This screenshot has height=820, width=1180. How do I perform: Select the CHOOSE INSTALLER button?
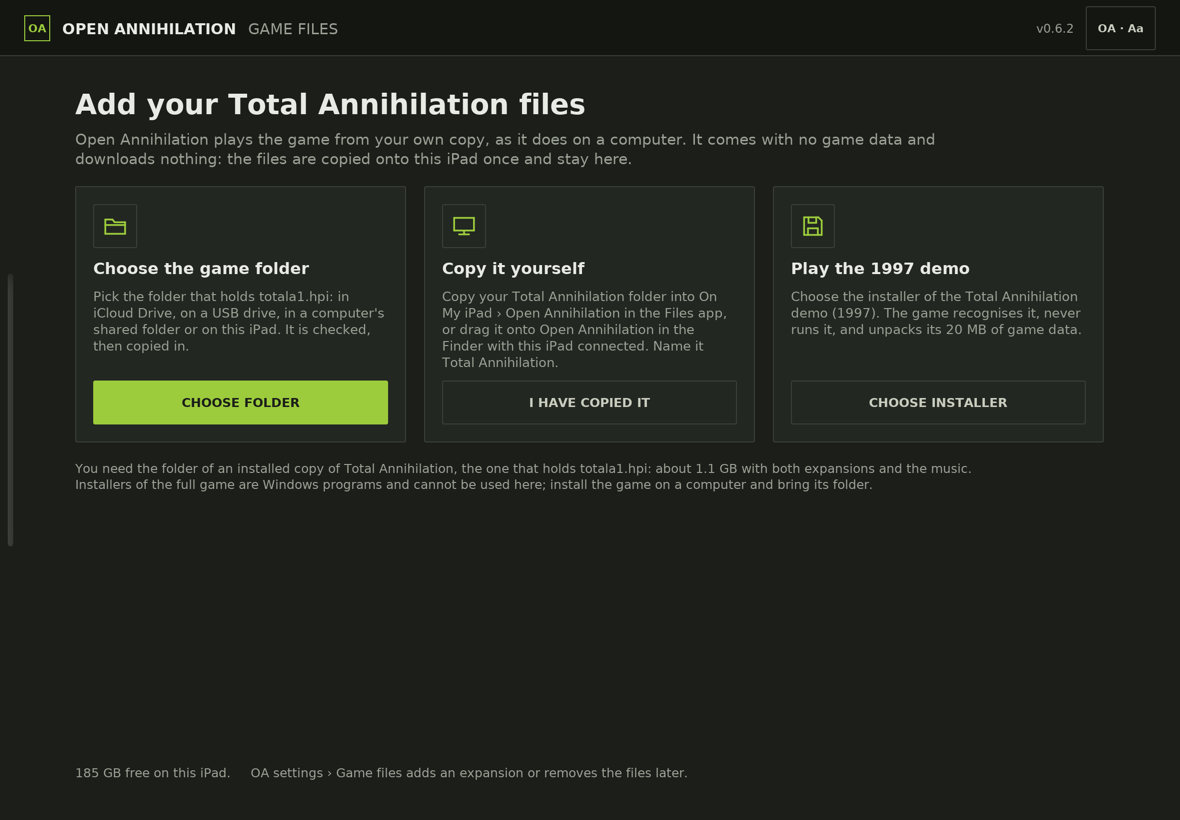(938, 402)
